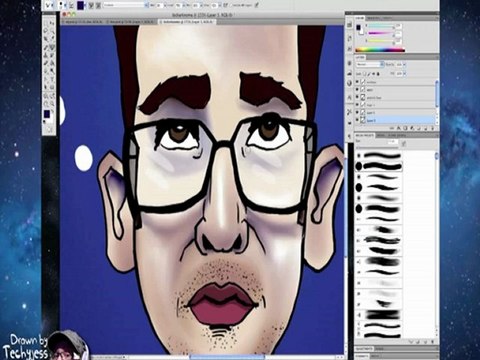The width and height of the screenshot is (480, 360).
Task: Select the Crop tool
Action: point(45,38)
